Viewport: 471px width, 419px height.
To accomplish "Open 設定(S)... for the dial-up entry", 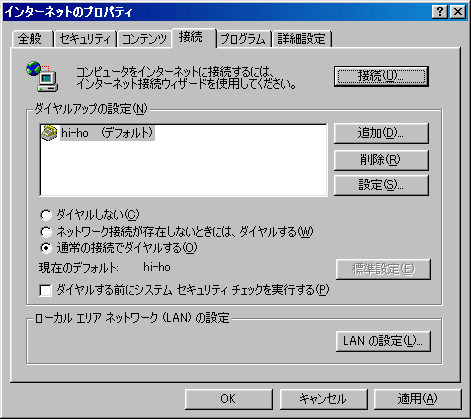I will click(x=381, y=185).
